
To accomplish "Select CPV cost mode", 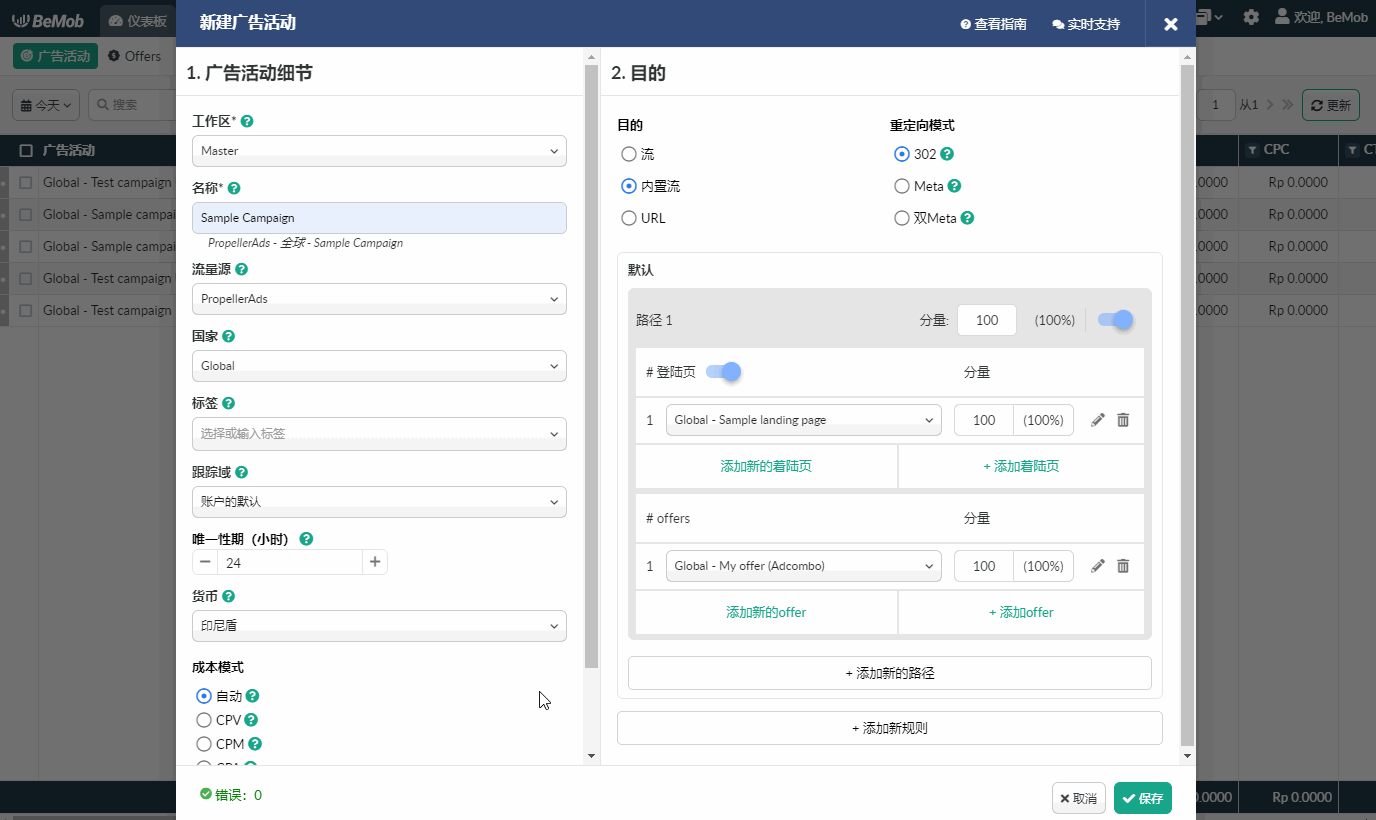I will pos(204,720).
